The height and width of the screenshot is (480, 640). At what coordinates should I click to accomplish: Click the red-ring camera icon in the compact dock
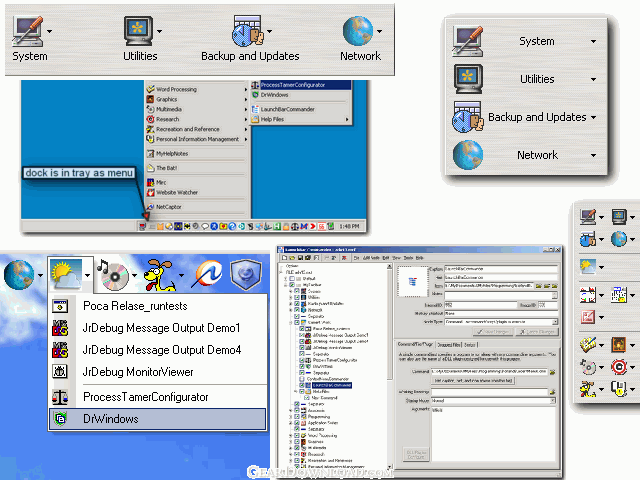pyautogui.click(x=619, y=367)
